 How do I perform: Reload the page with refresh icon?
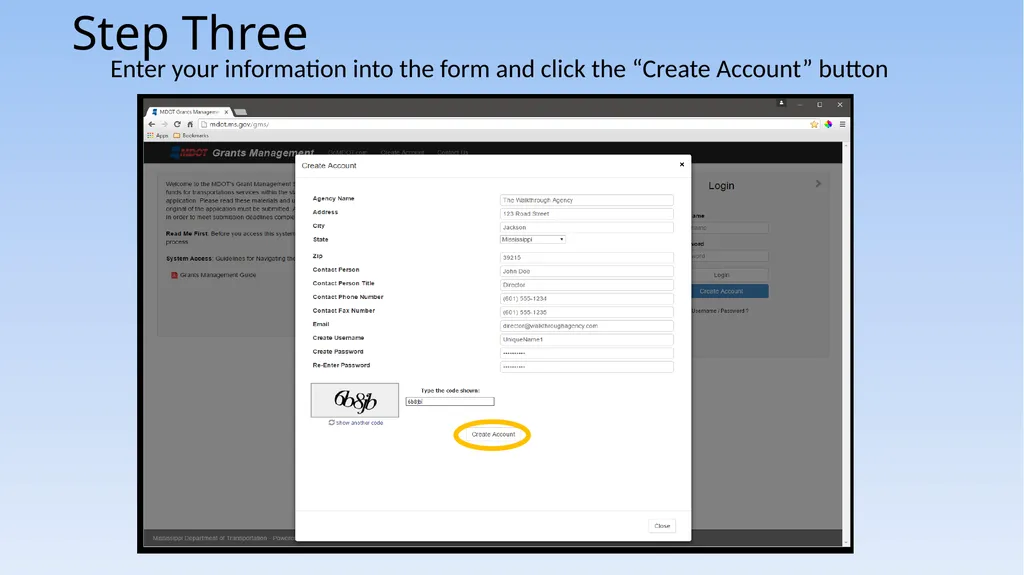[x=177, y=124]
